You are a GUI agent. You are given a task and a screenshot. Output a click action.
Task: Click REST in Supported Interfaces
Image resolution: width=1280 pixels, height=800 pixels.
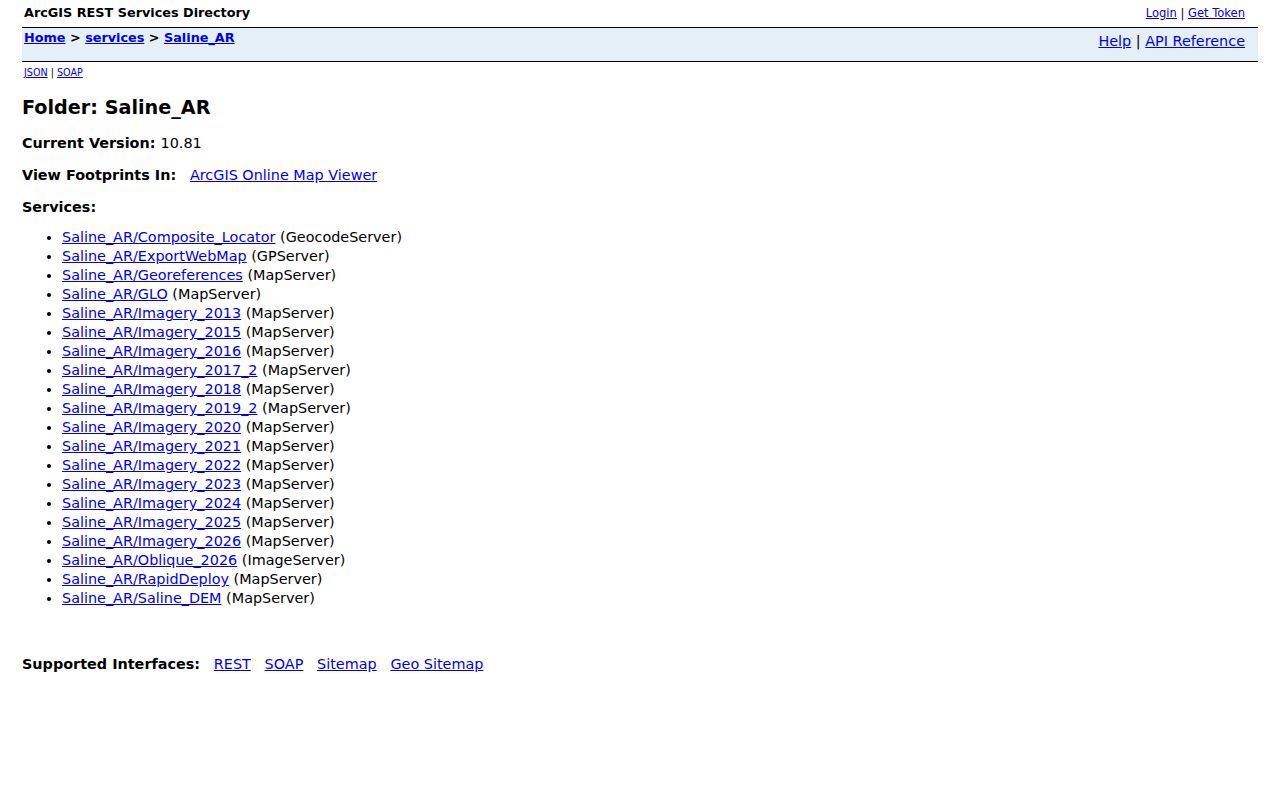point(232,664)
